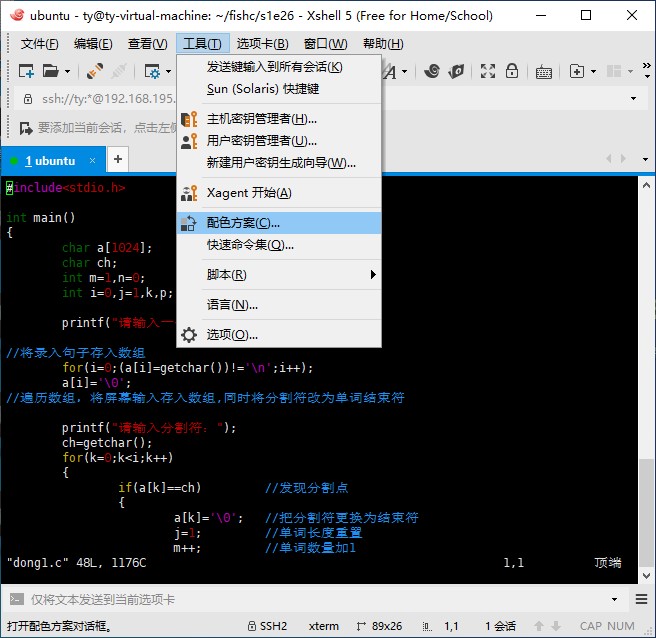The height and width of the screenshot is (638, 656).
Task: Open the 窗口(W) menu
Action: tap(325, 44)
